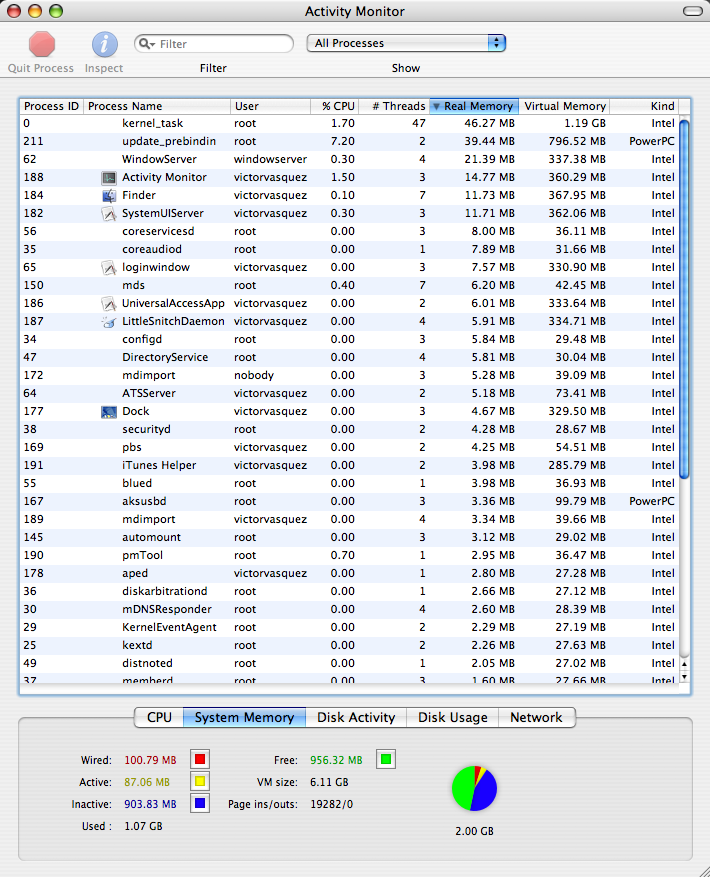Select the coreaudiod process row
The height and width of the screenshot is (877, 710).
click(x=349, y=249)
